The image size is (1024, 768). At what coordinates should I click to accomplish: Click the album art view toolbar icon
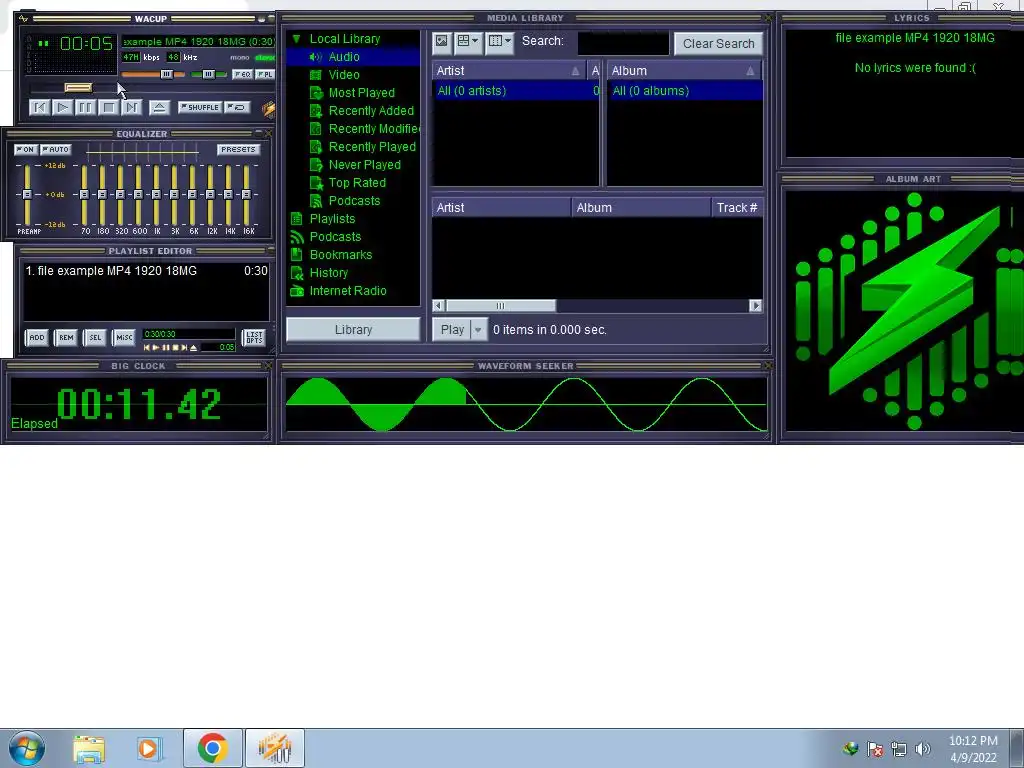pos(441,42)
